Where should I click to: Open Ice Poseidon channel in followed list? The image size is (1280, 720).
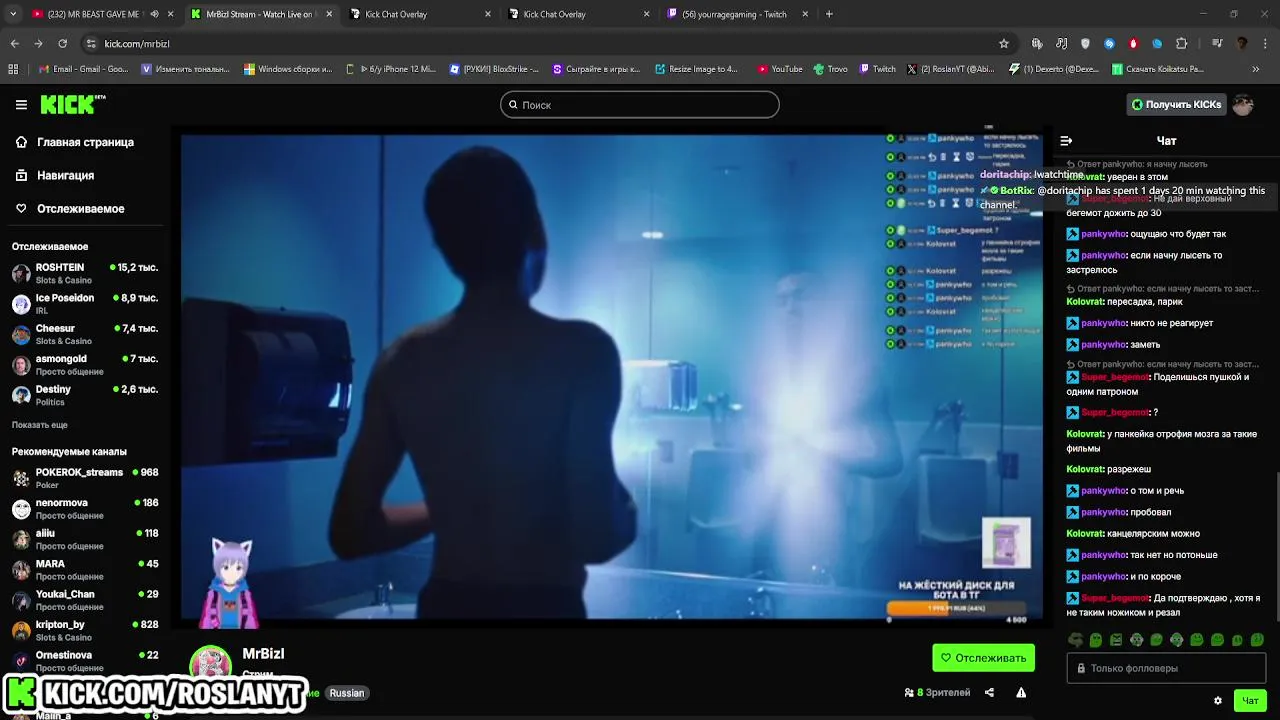pyautogui.click(x=85, y=304)
